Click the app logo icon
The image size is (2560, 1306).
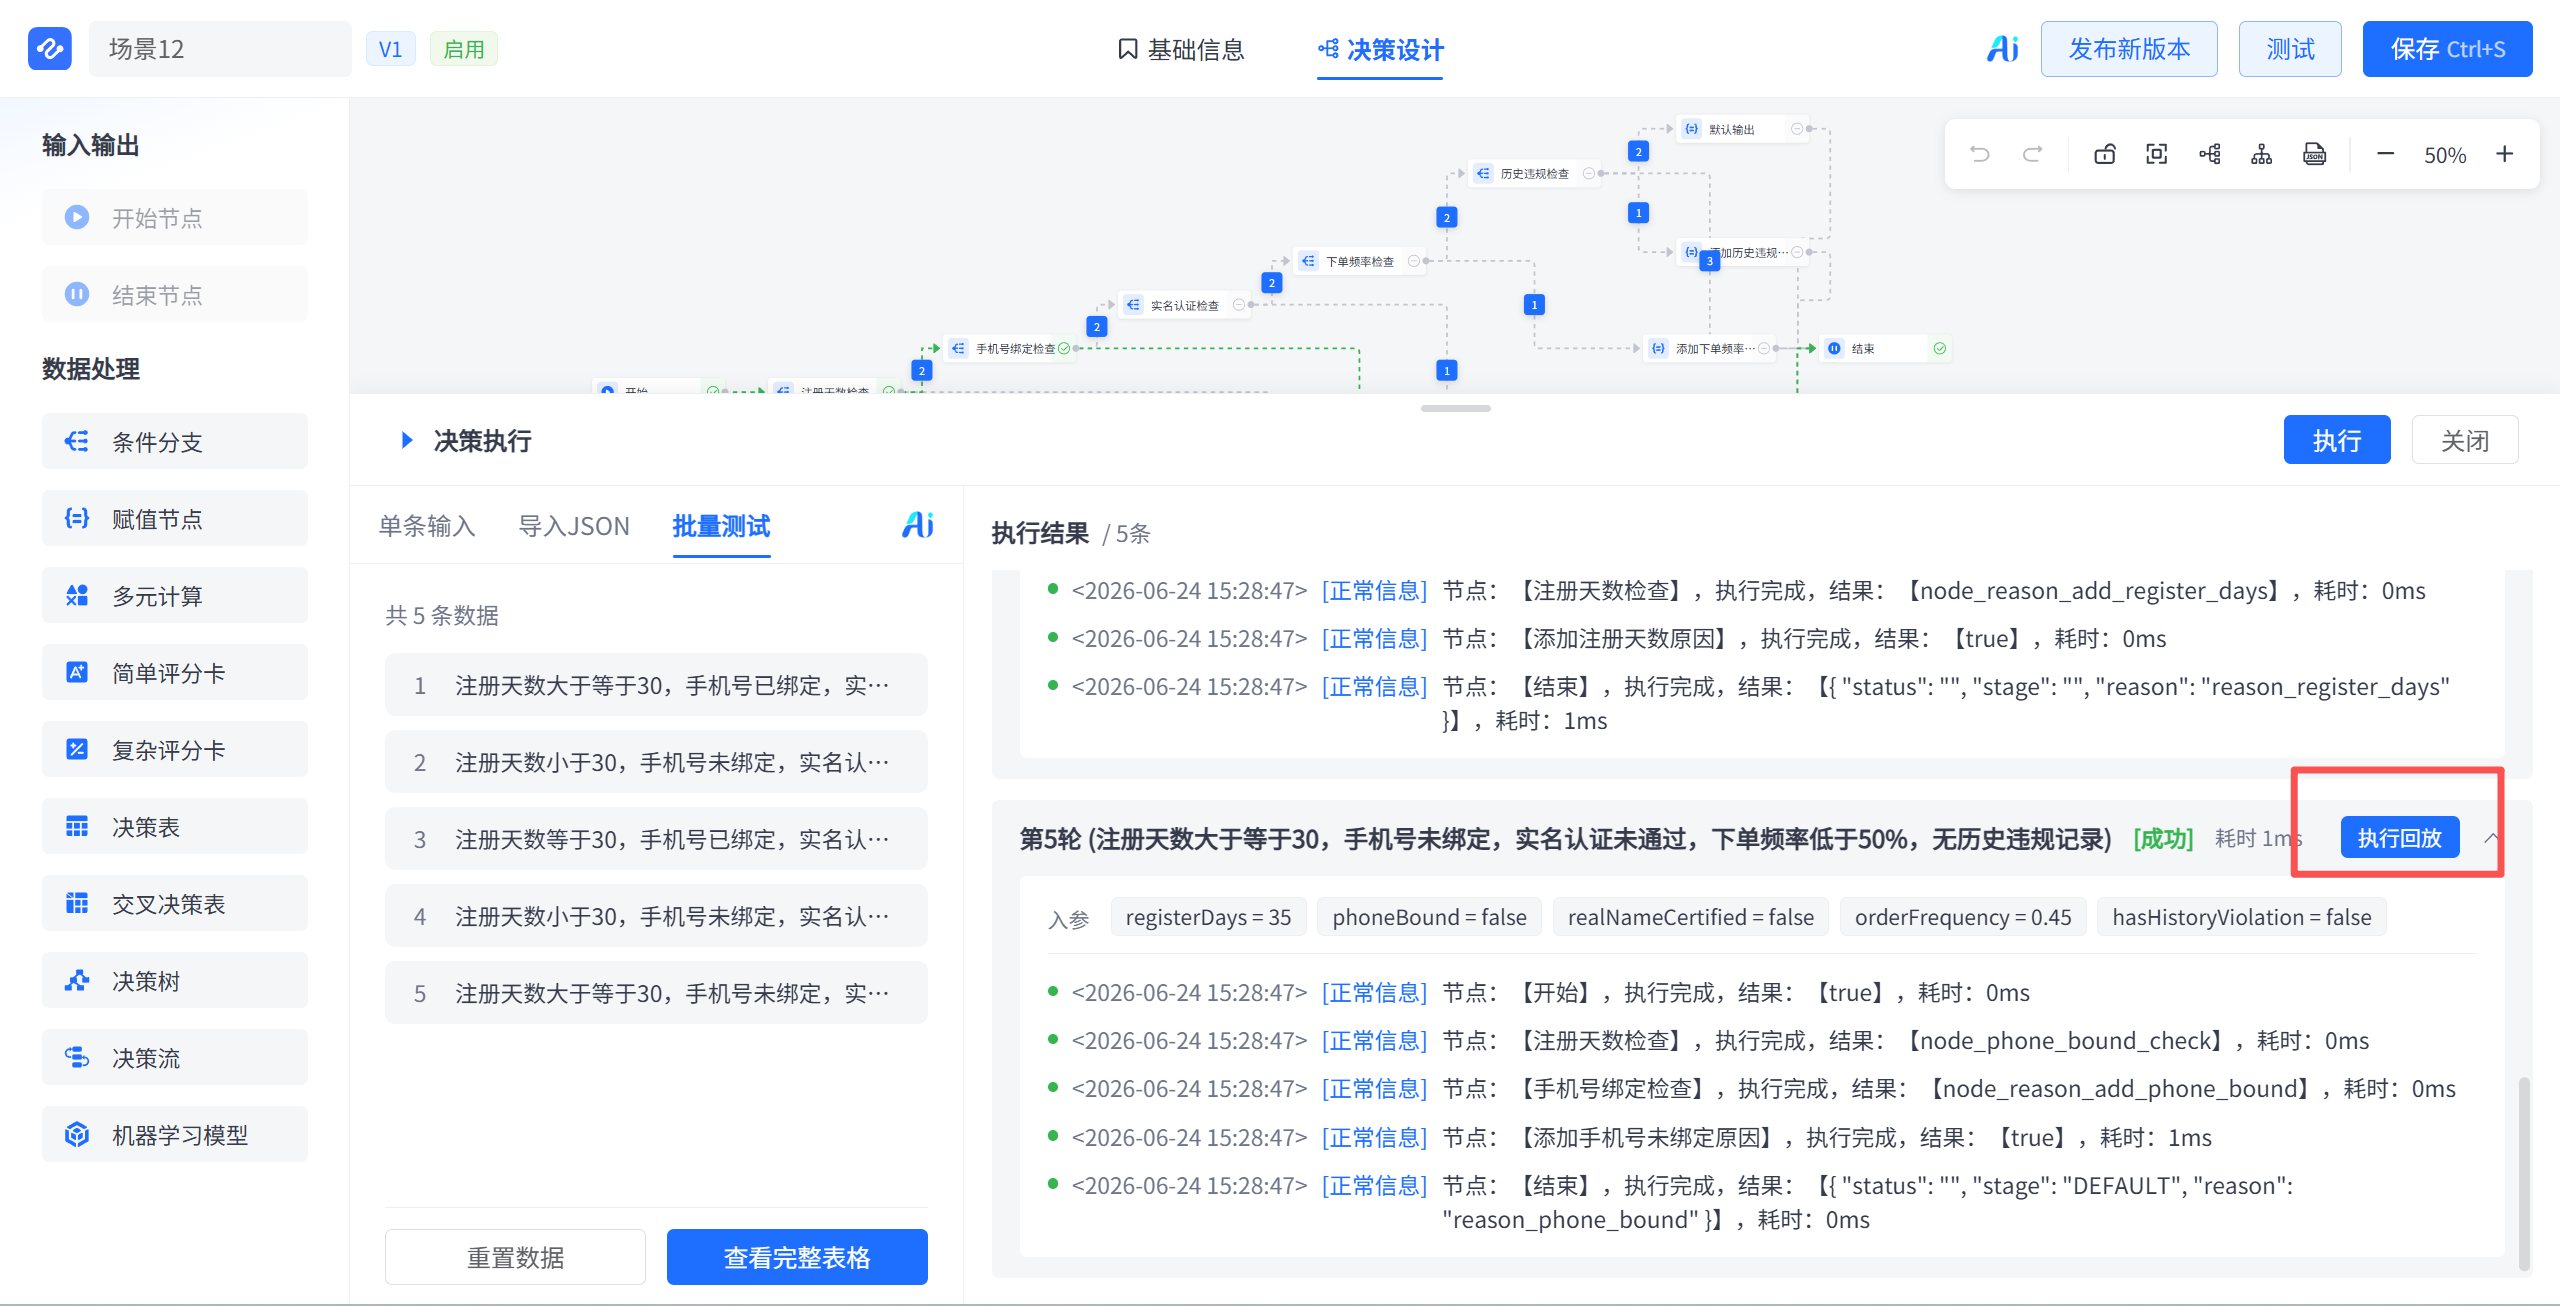[50, 48]
